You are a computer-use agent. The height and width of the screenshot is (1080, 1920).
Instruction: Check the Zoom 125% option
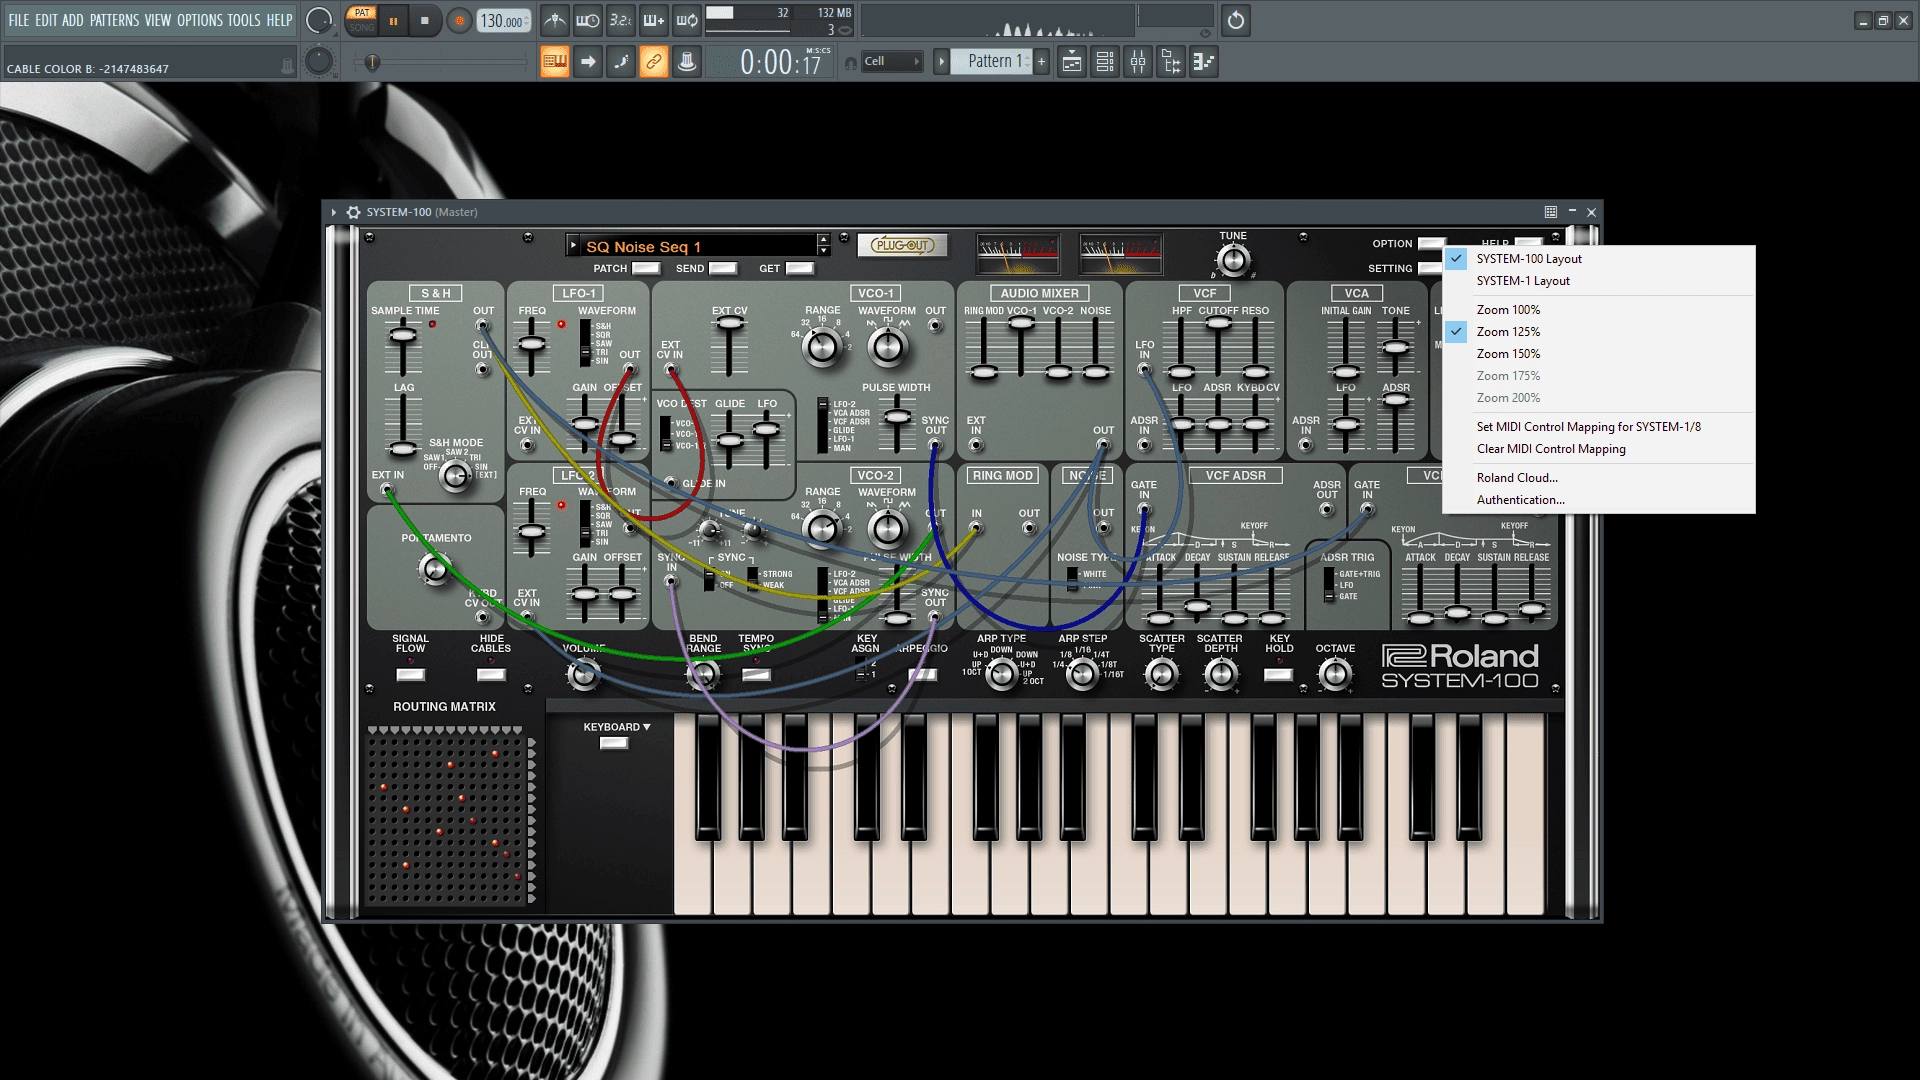coord(1599,331)
